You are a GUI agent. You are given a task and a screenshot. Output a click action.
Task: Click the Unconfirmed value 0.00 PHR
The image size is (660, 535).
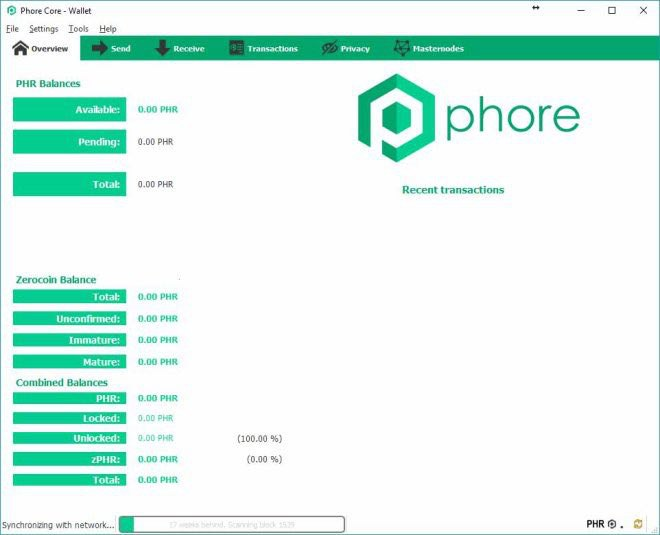(x=158, y=319)
